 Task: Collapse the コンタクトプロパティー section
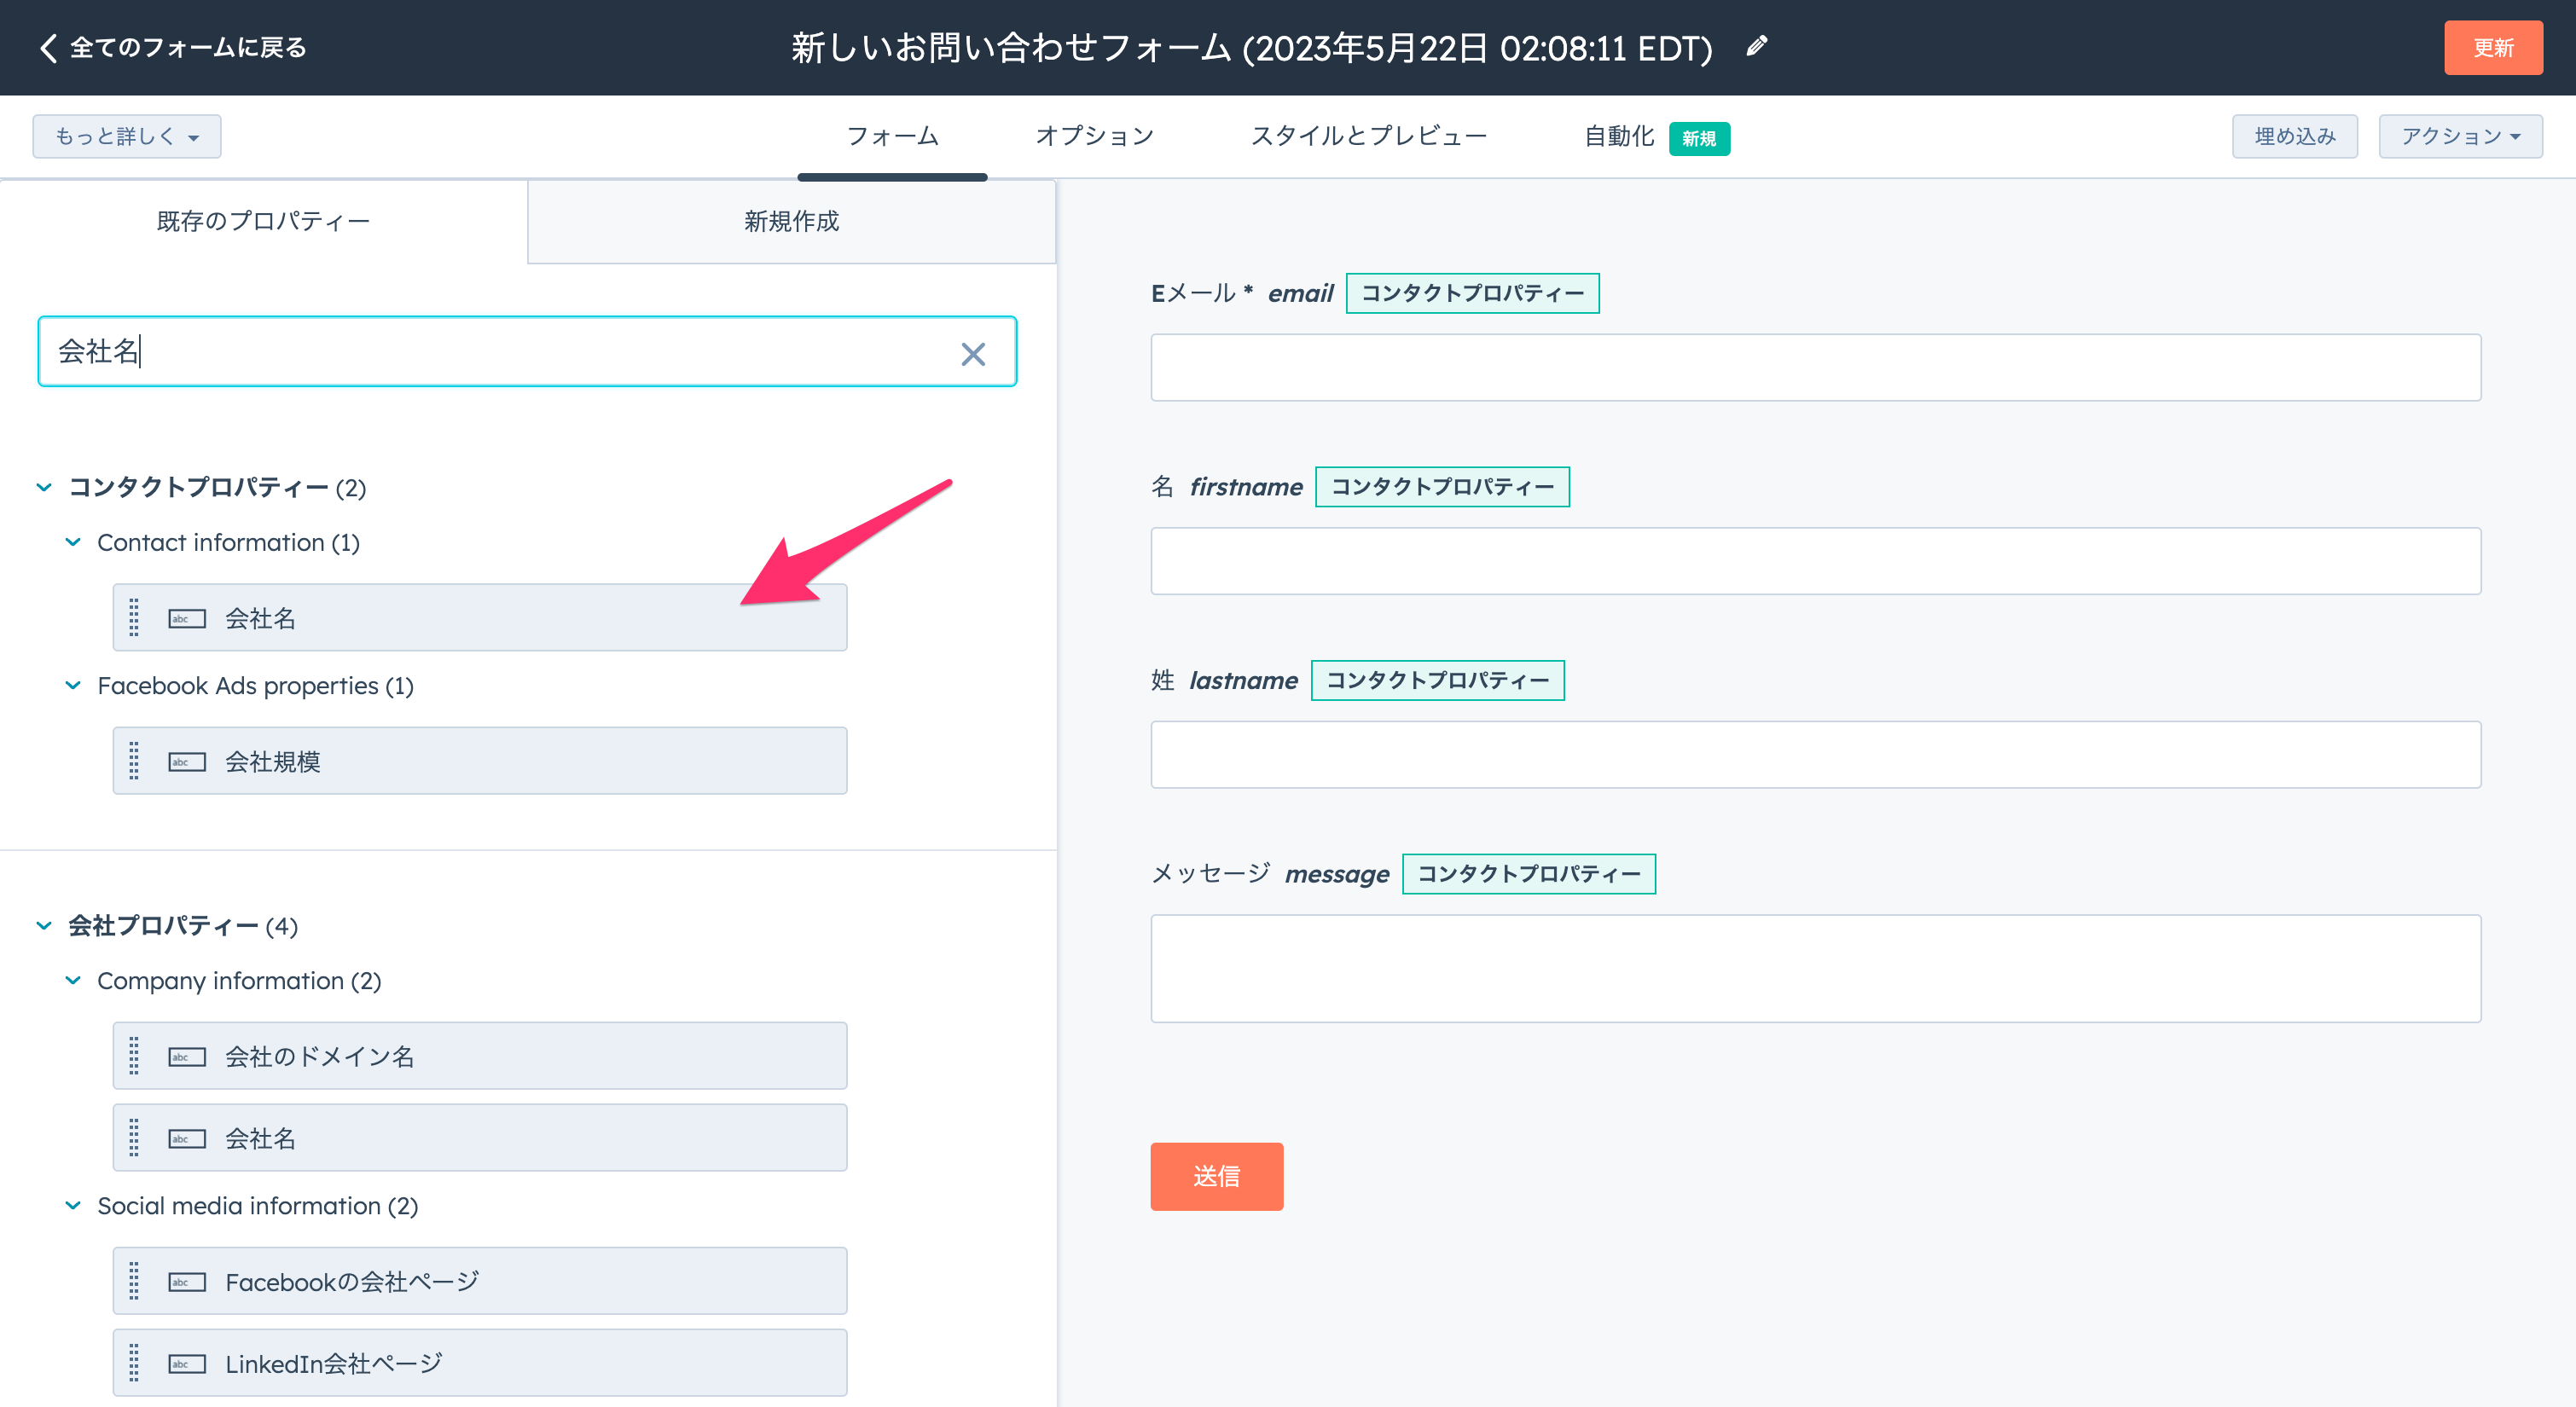(x=44, y=487)
